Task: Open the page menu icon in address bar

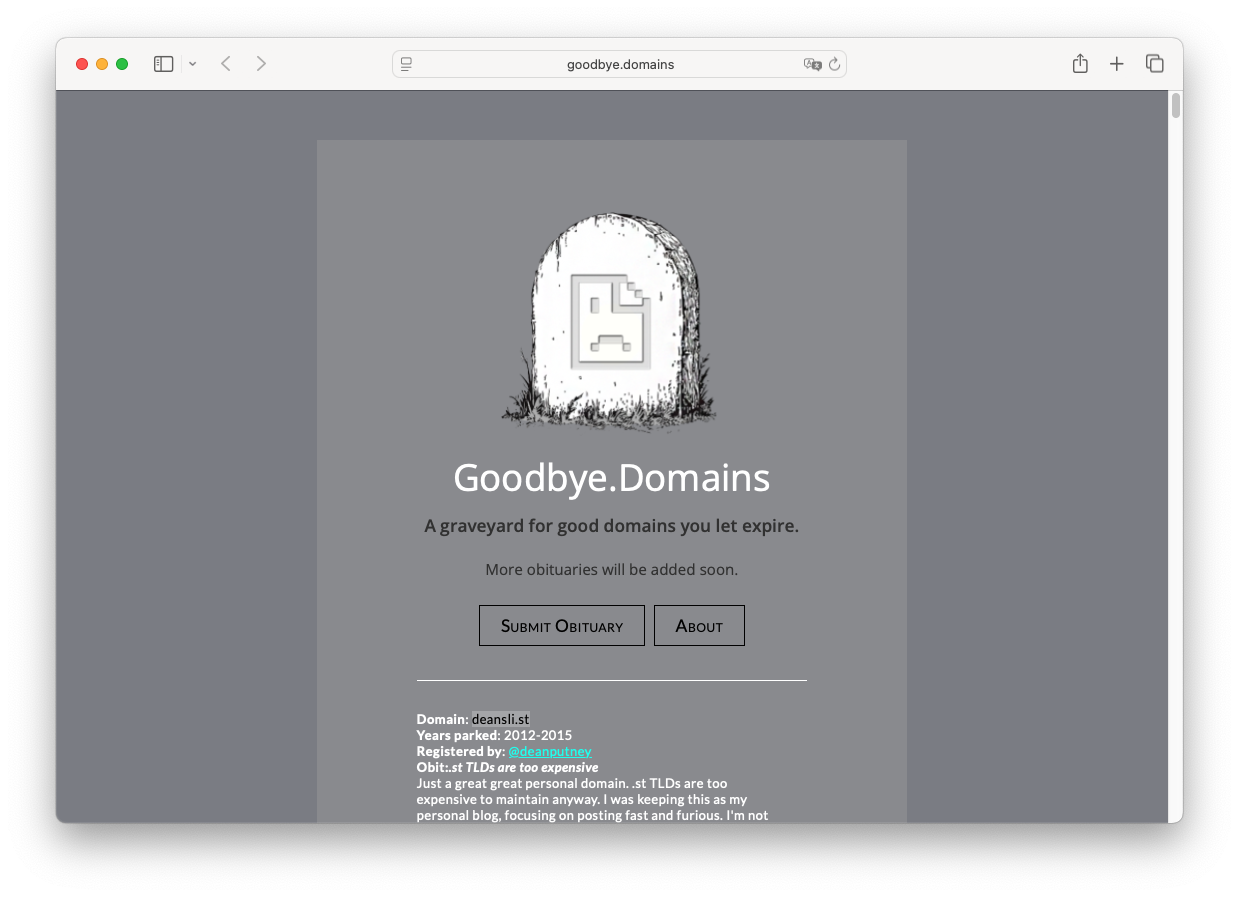Action: (x=407, y=64)
